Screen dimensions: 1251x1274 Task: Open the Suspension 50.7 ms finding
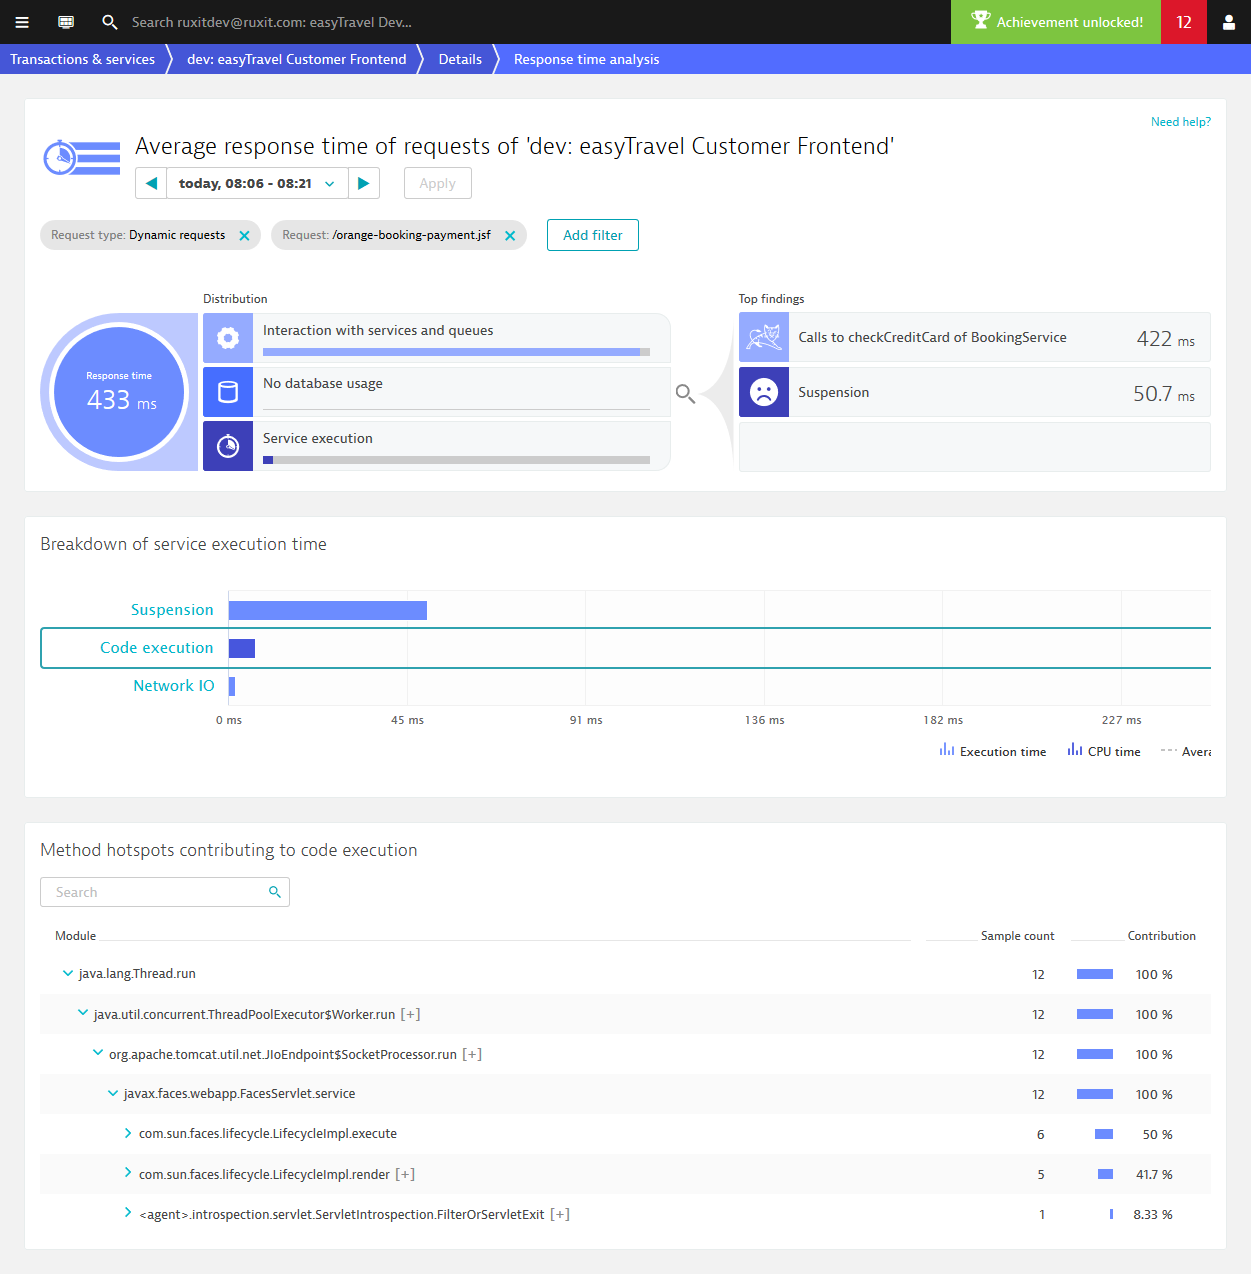pyautogui.click(x=975, y=392)
